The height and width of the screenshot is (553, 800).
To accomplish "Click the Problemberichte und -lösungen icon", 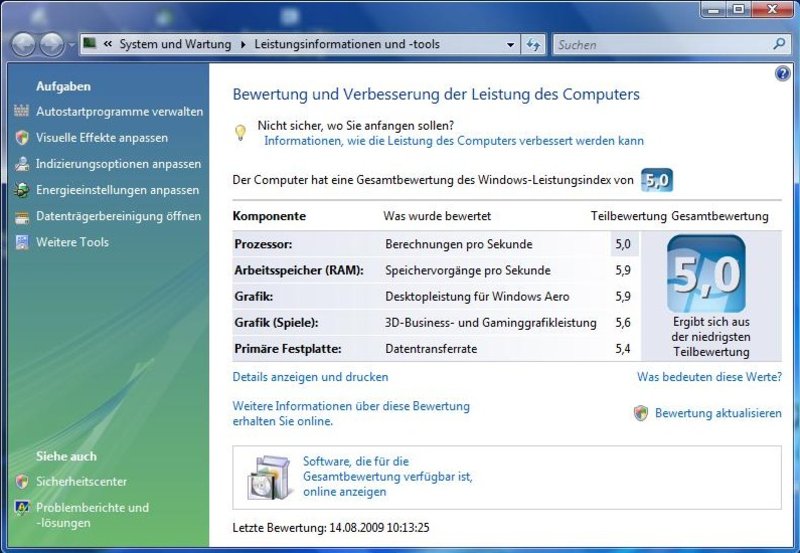I will (22, 508).
